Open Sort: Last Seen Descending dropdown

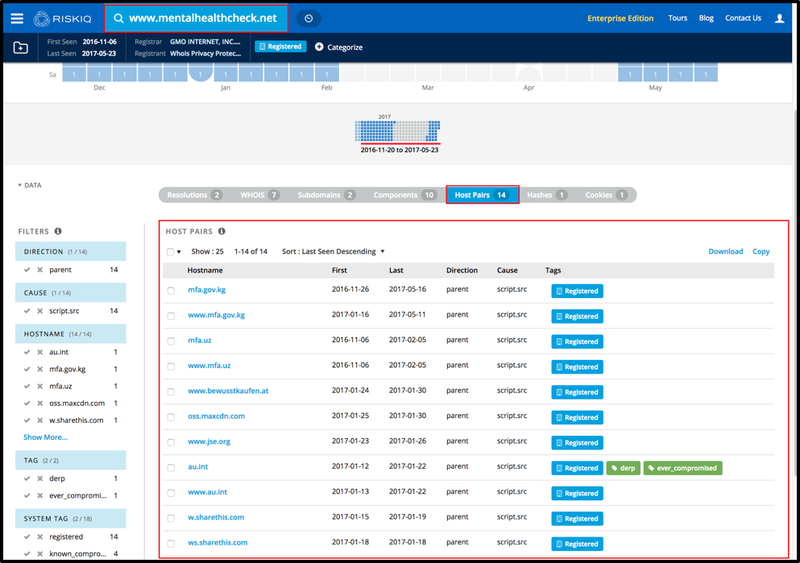click(333, 251)
